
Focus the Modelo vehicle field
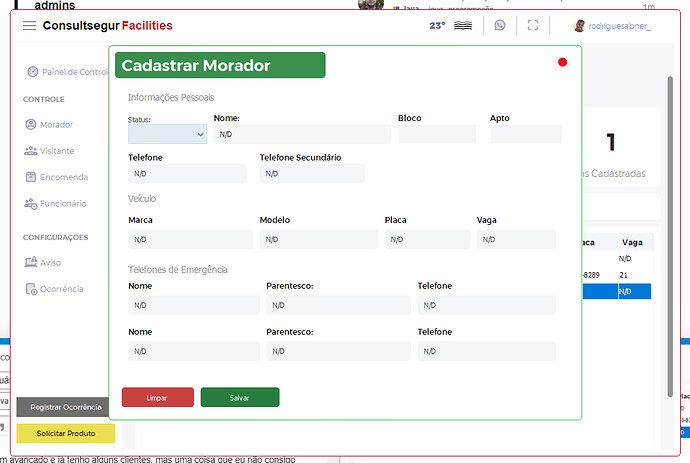point(319,239)
